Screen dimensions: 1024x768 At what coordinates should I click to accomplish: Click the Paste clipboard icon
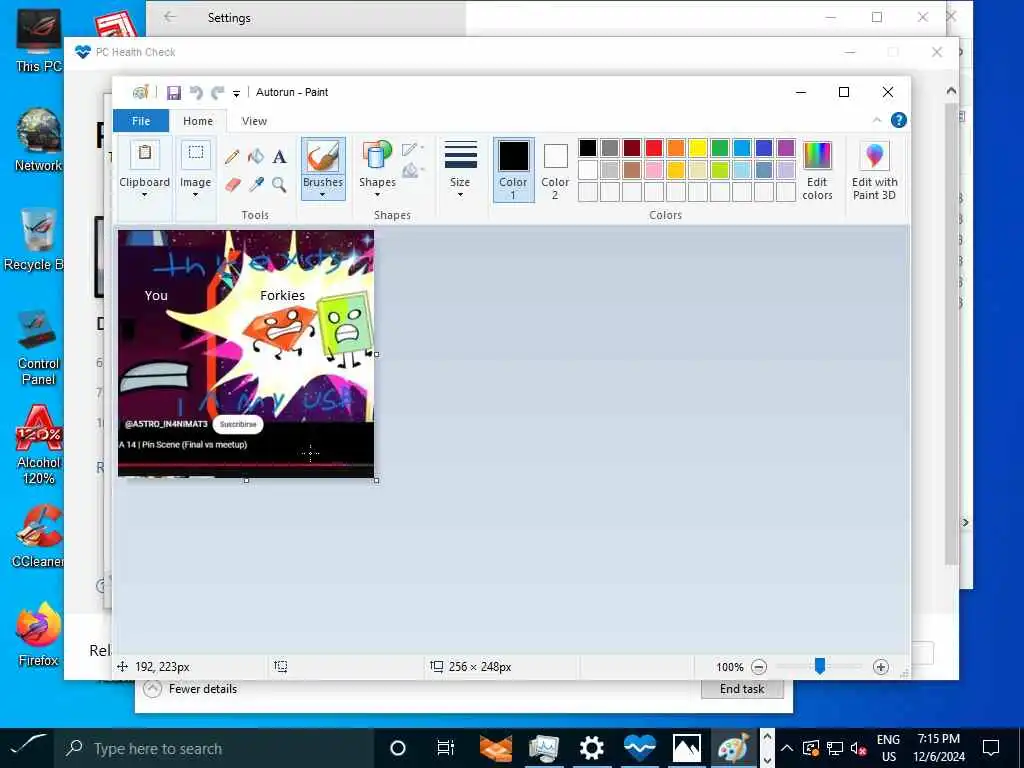(x=145, y=155)
